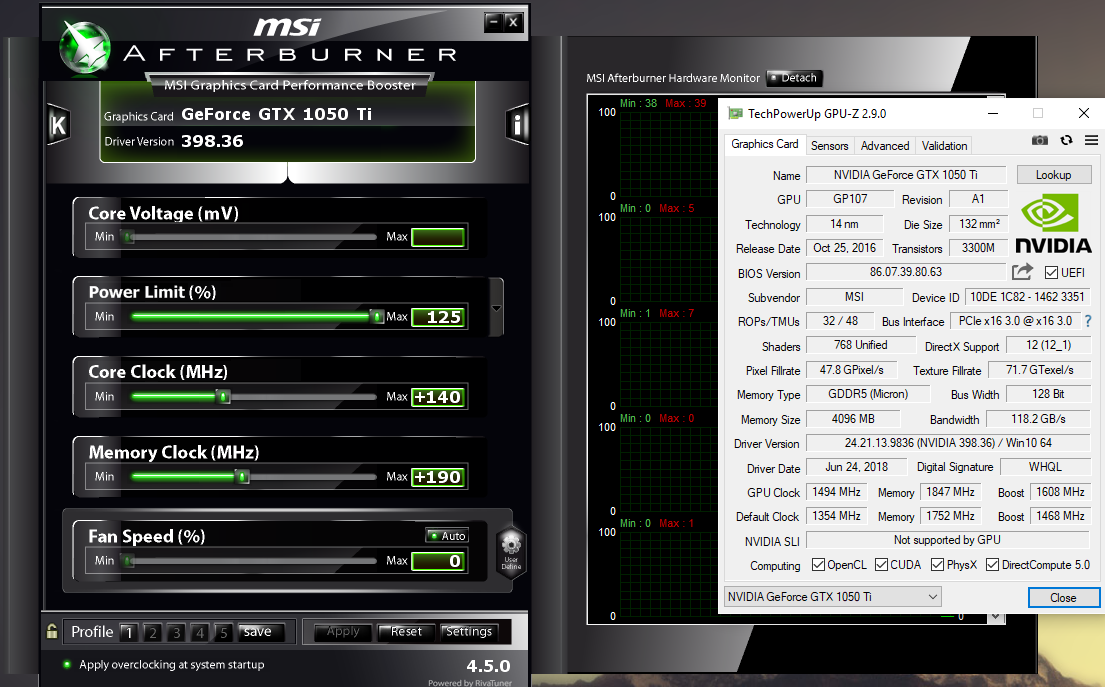Click the Bandwidth 118.2 GB/s field
This screenshot has height=687, width=1105.
[x=1038, y=419]
